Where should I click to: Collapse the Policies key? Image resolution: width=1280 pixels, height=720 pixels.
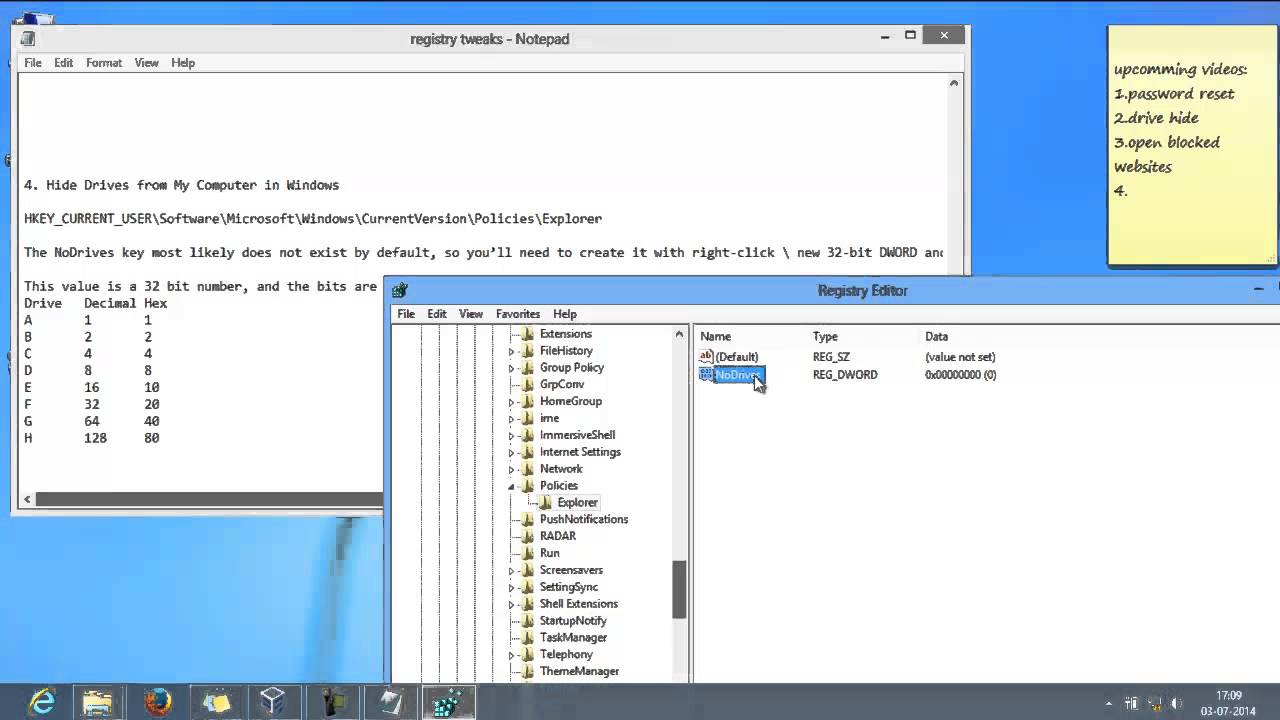click(511, 486)
